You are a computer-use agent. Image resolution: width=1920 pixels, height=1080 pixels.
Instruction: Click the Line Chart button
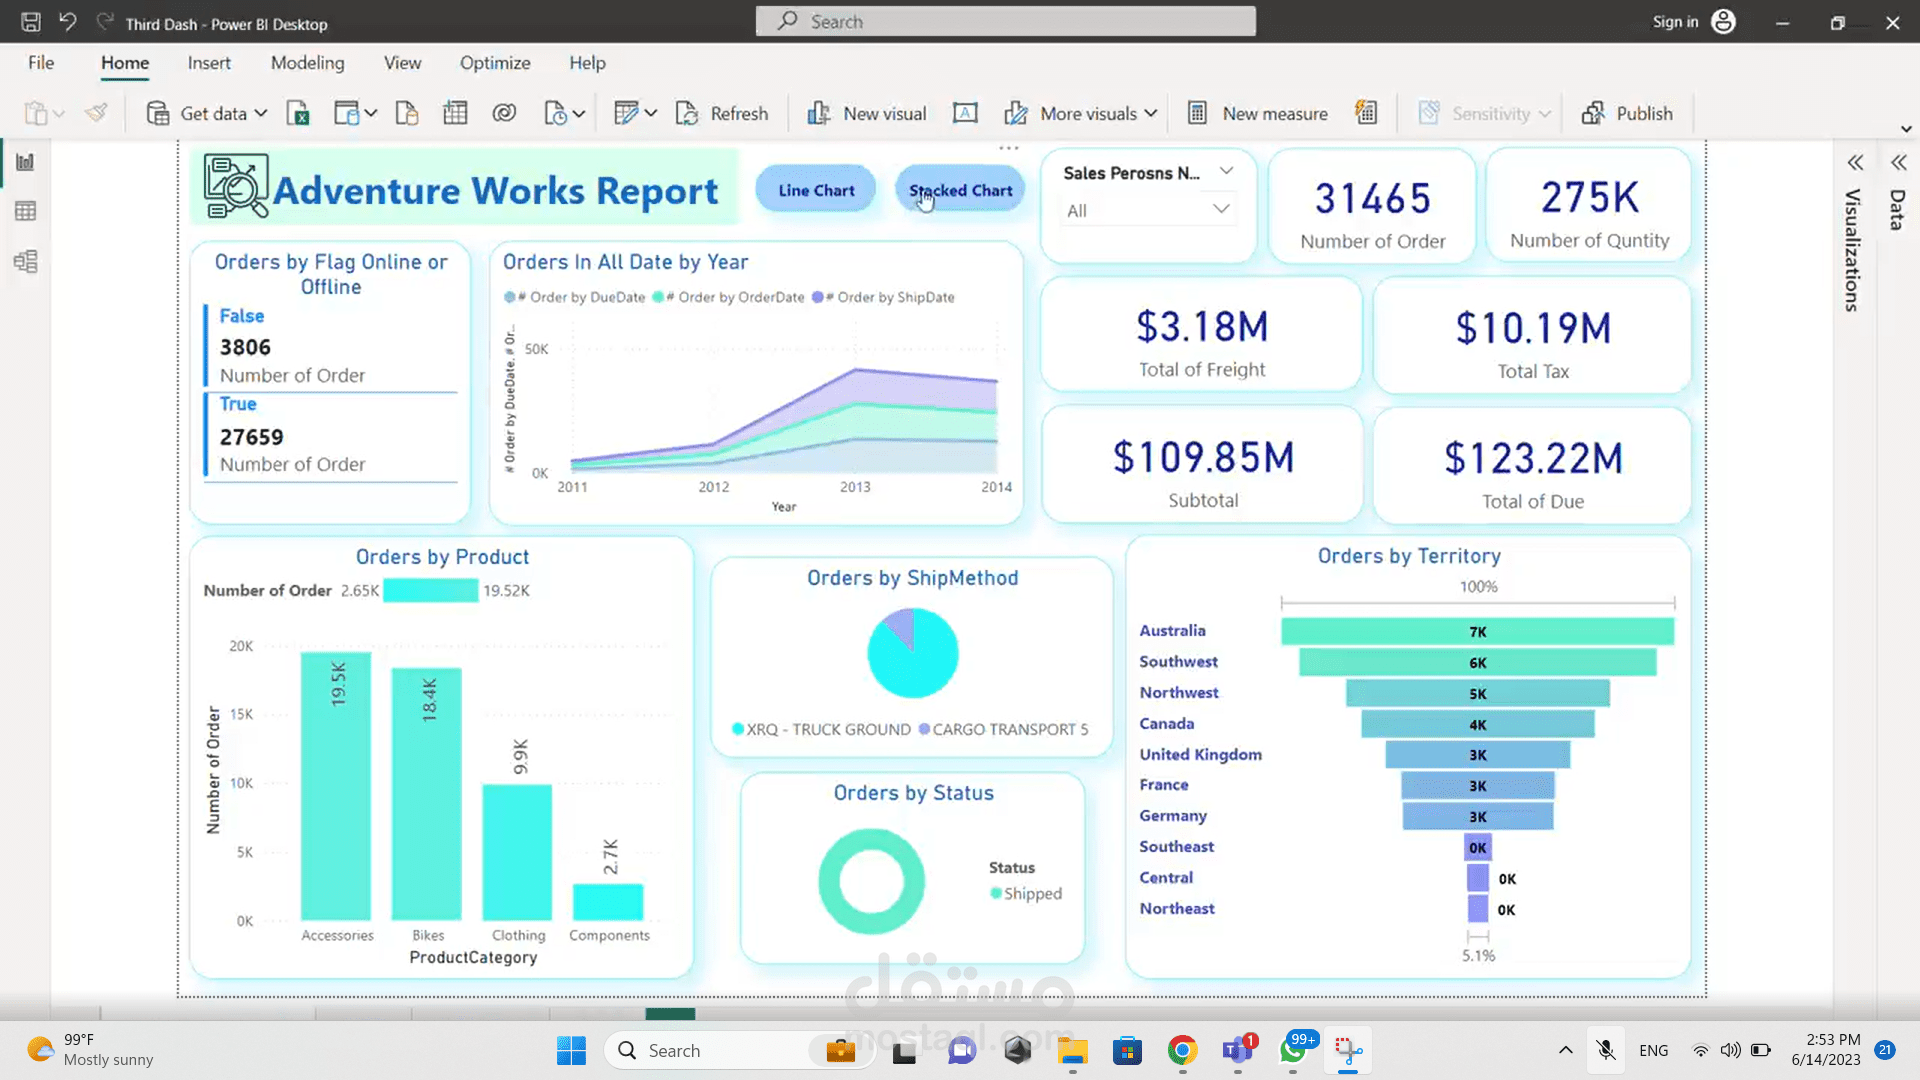815,189
